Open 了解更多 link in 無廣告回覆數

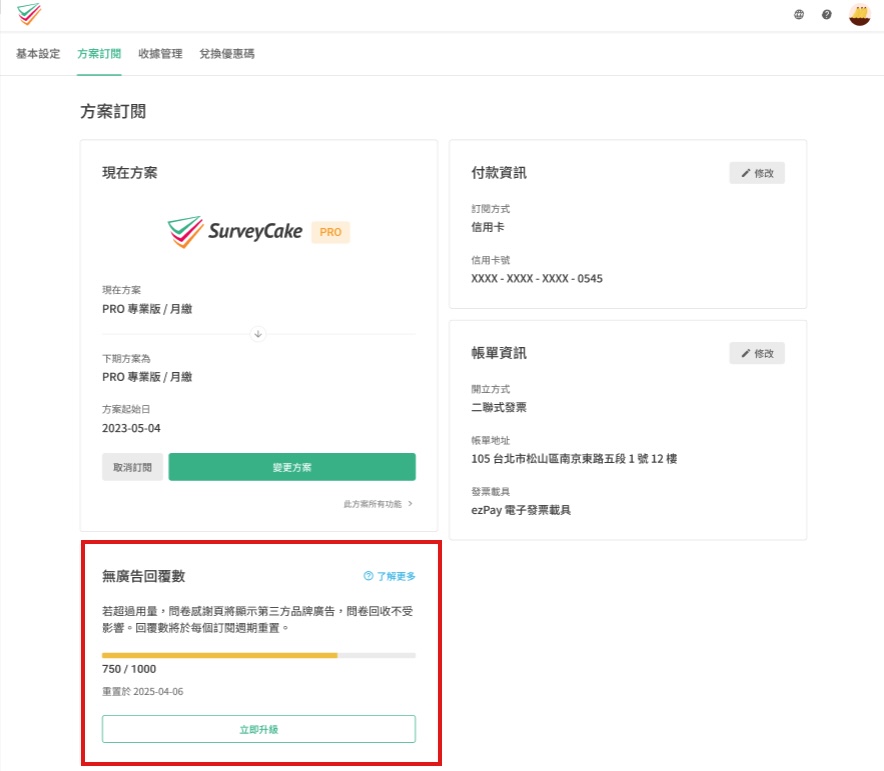click(390, 576)
